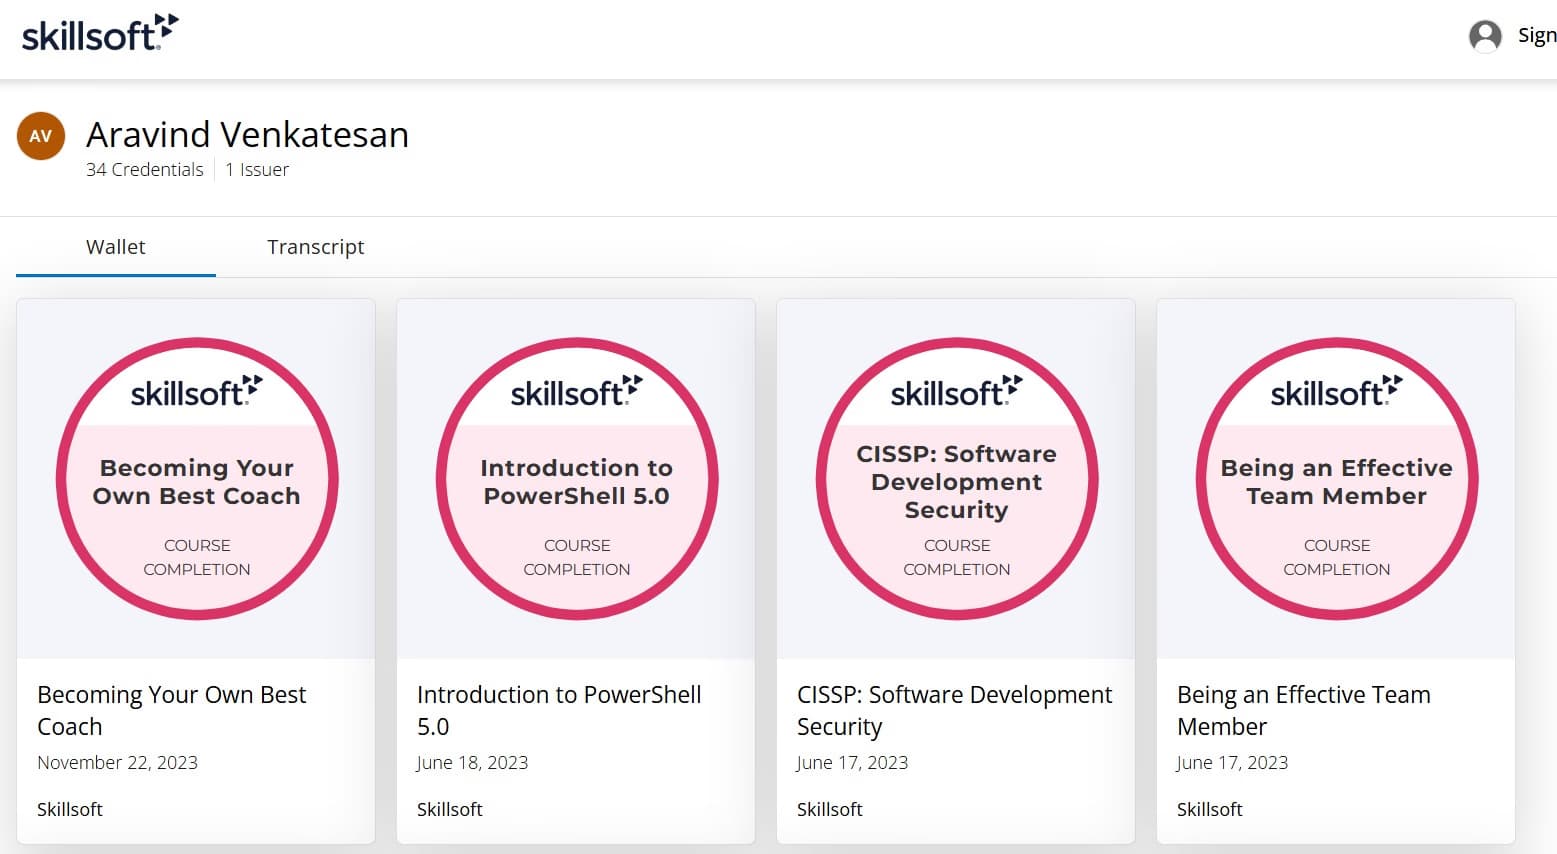Click the June 18, 2023 date
The image size is (1557, 854).
[x=472, y=763]
